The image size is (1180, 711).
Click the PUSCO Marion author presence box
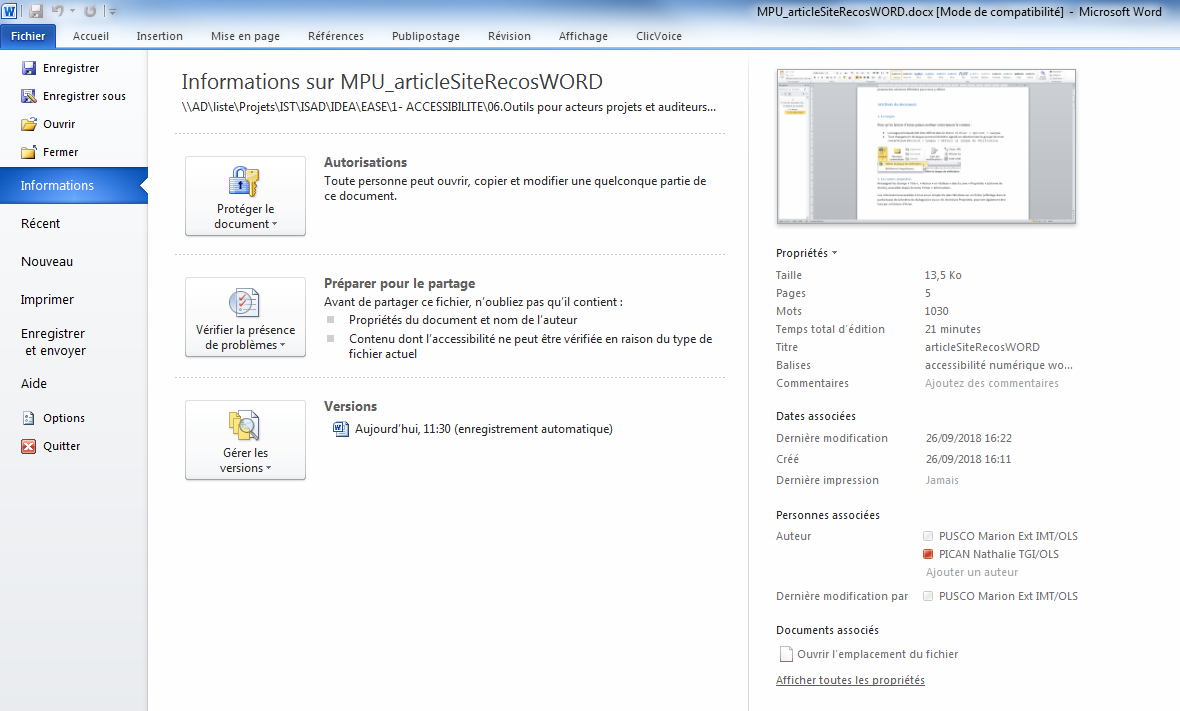click(929, 536)
